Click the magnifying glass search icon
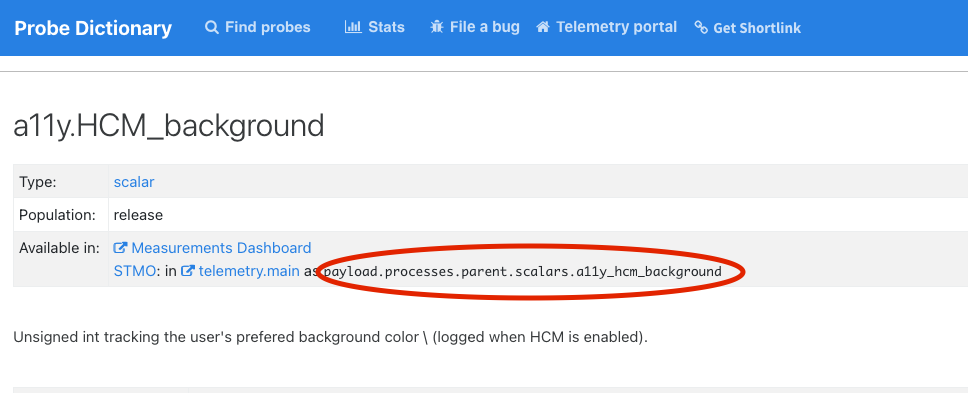The image size is (968, 393). tap(212, 27)
